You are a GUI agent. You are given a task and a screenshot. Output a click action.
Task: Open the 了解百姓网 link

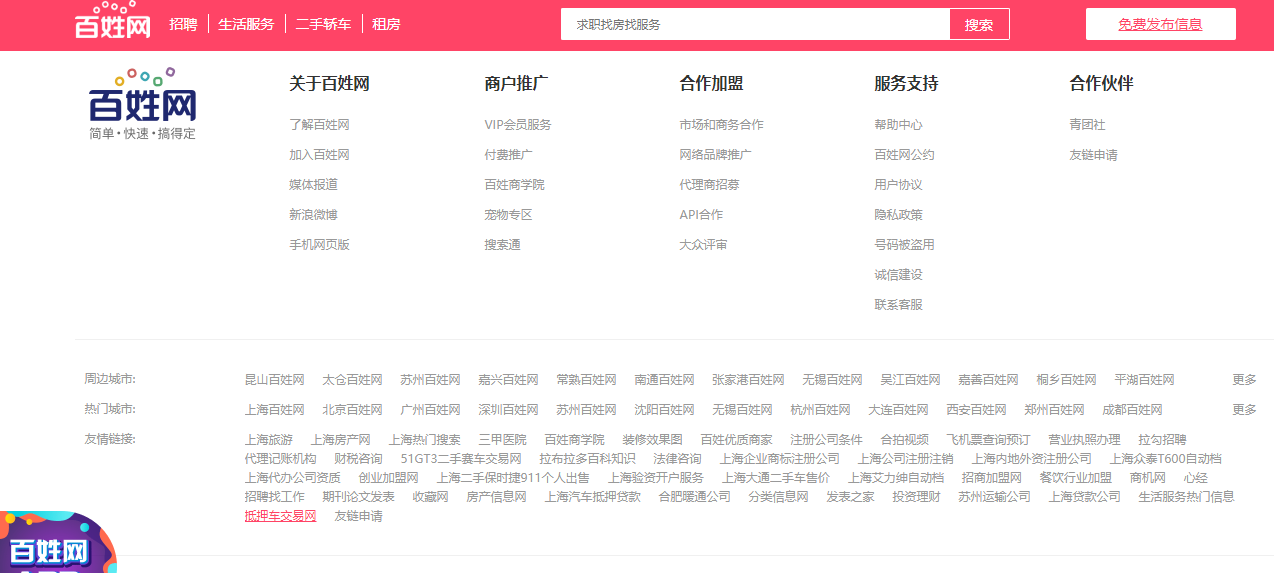coord(319,125)
